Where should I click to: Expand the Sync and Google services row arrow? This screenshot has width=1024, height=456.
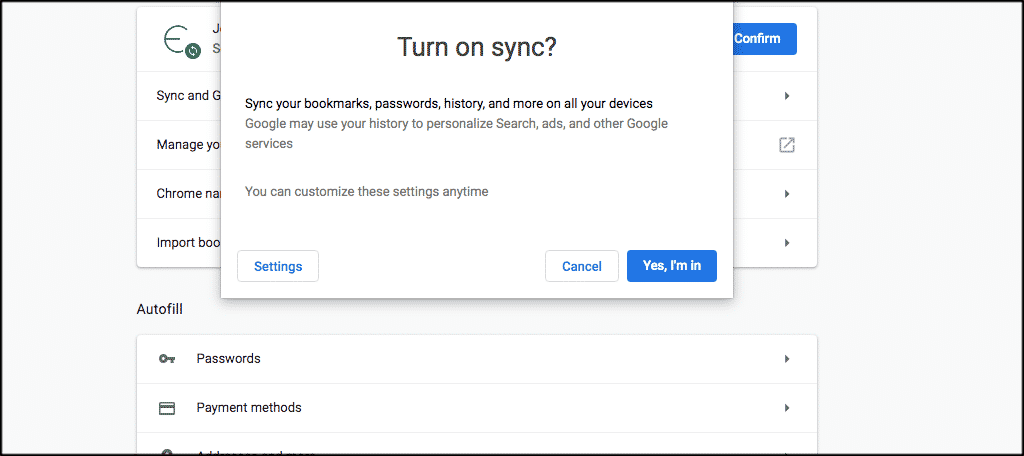click(787, 96)
